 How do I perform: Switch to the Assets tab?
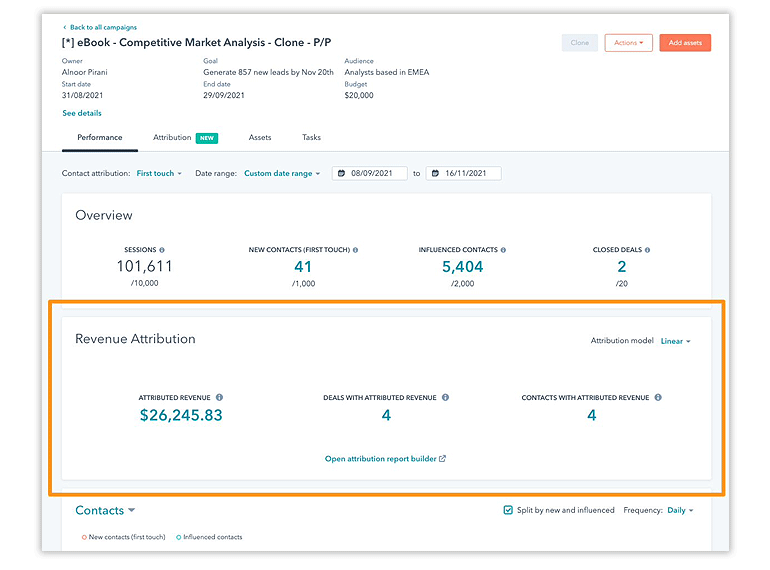(260, 137)
